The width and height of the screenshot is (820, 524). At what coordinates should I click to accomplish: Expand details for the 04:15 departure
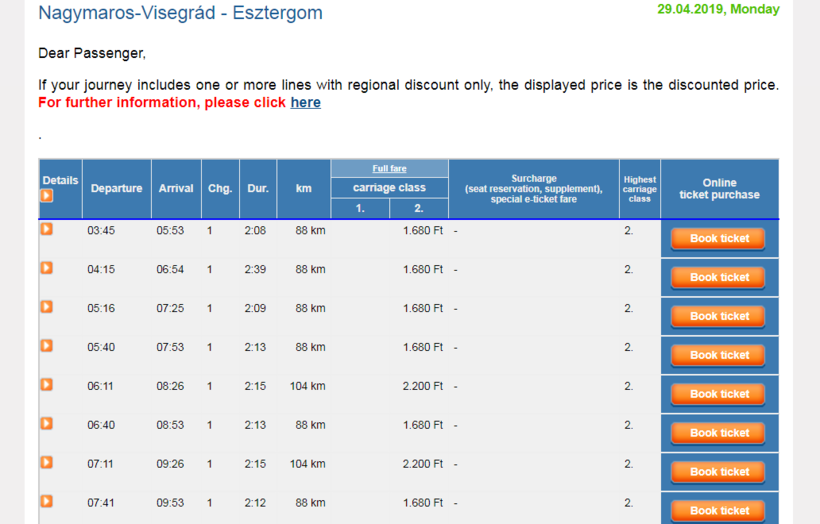click(x=46, y=268)
